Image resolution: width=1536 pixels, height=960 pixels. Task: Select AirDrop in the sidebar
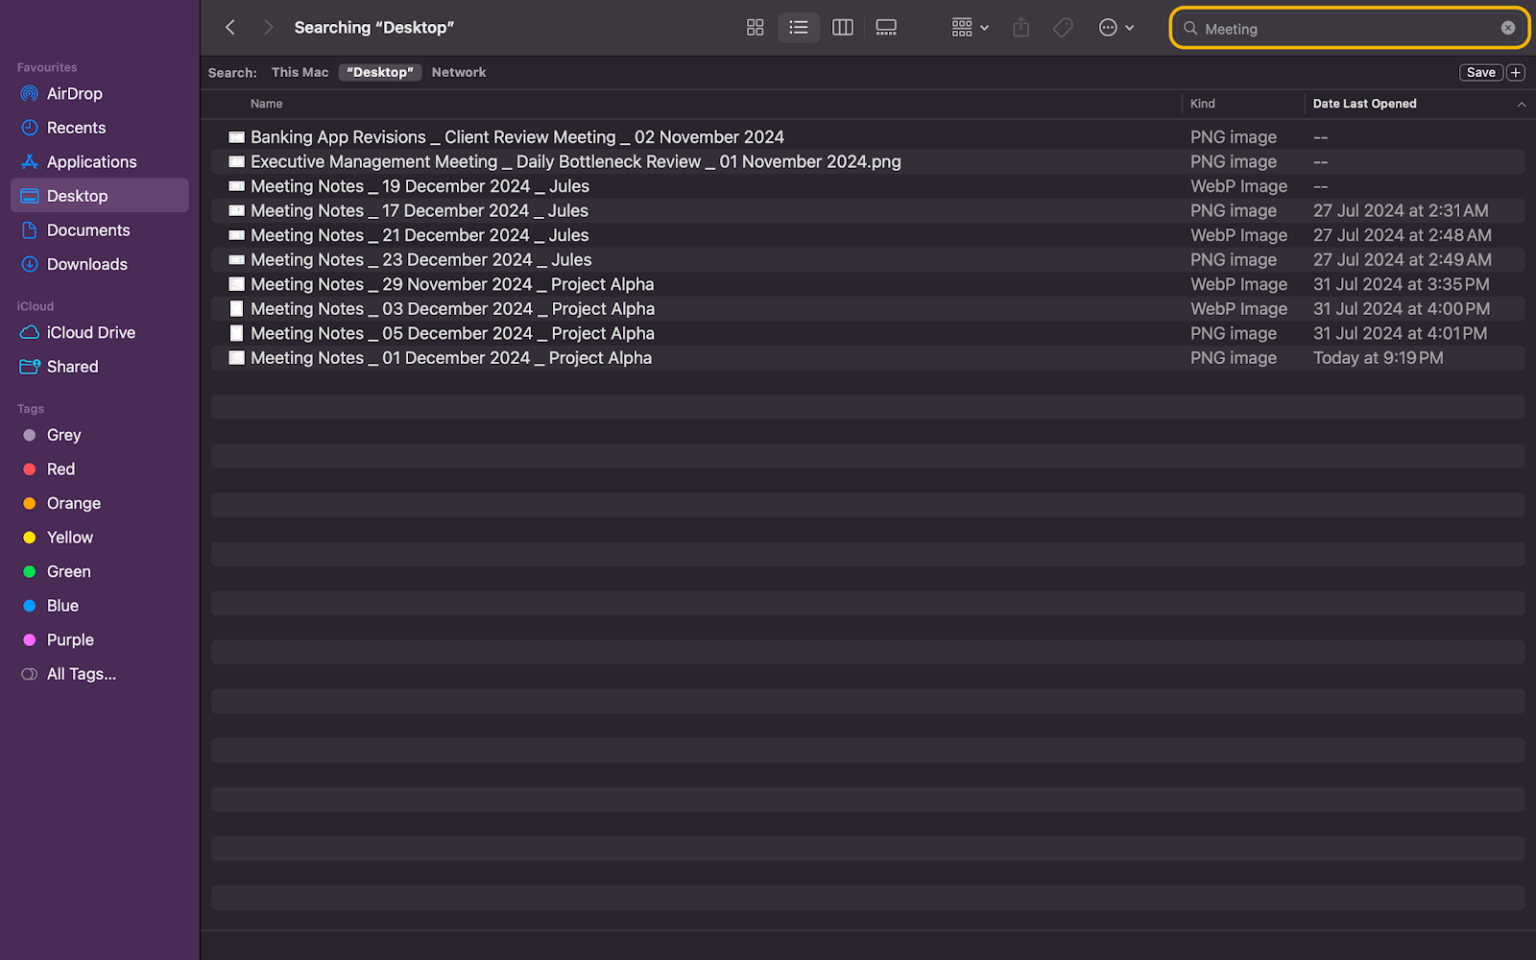point(74,93)
